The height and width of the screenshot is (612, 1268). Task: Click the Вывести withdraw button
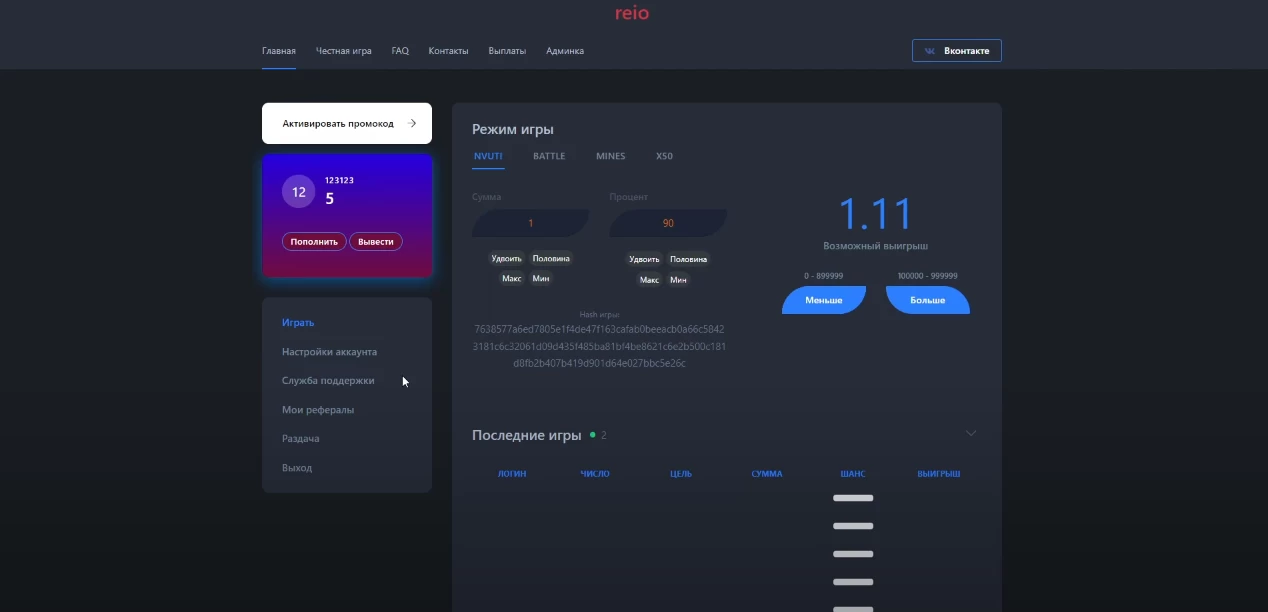tap(376, 241)
